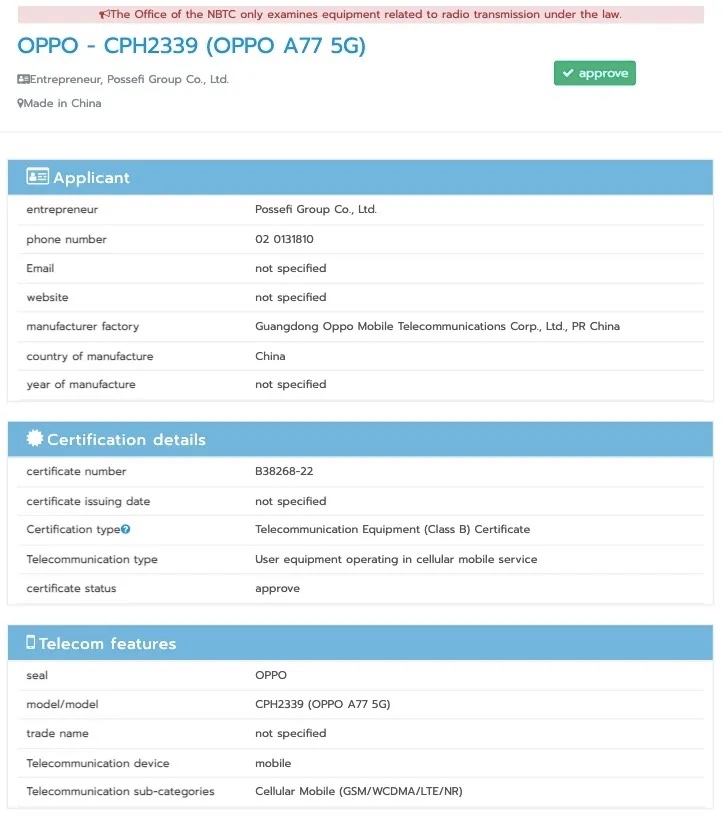Viewport: 722px width, 817px height.
Task: Click the megaphone icon in the notice banner
Action: (105, 15)
